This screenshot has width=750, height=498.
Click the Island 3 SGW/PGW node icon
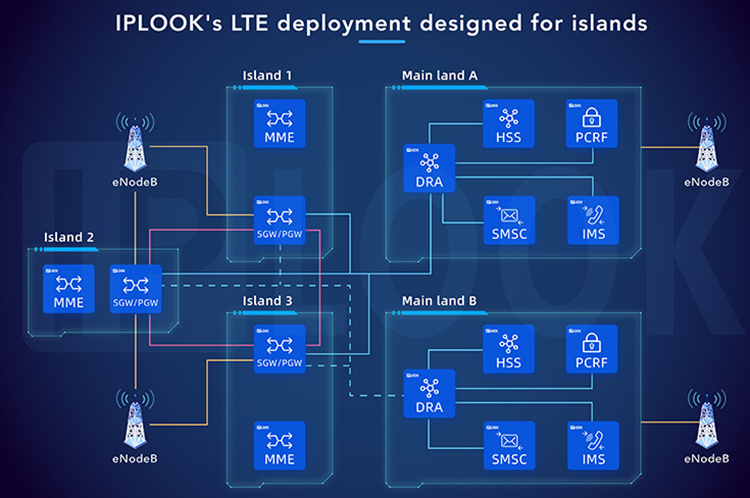[279, 349]
